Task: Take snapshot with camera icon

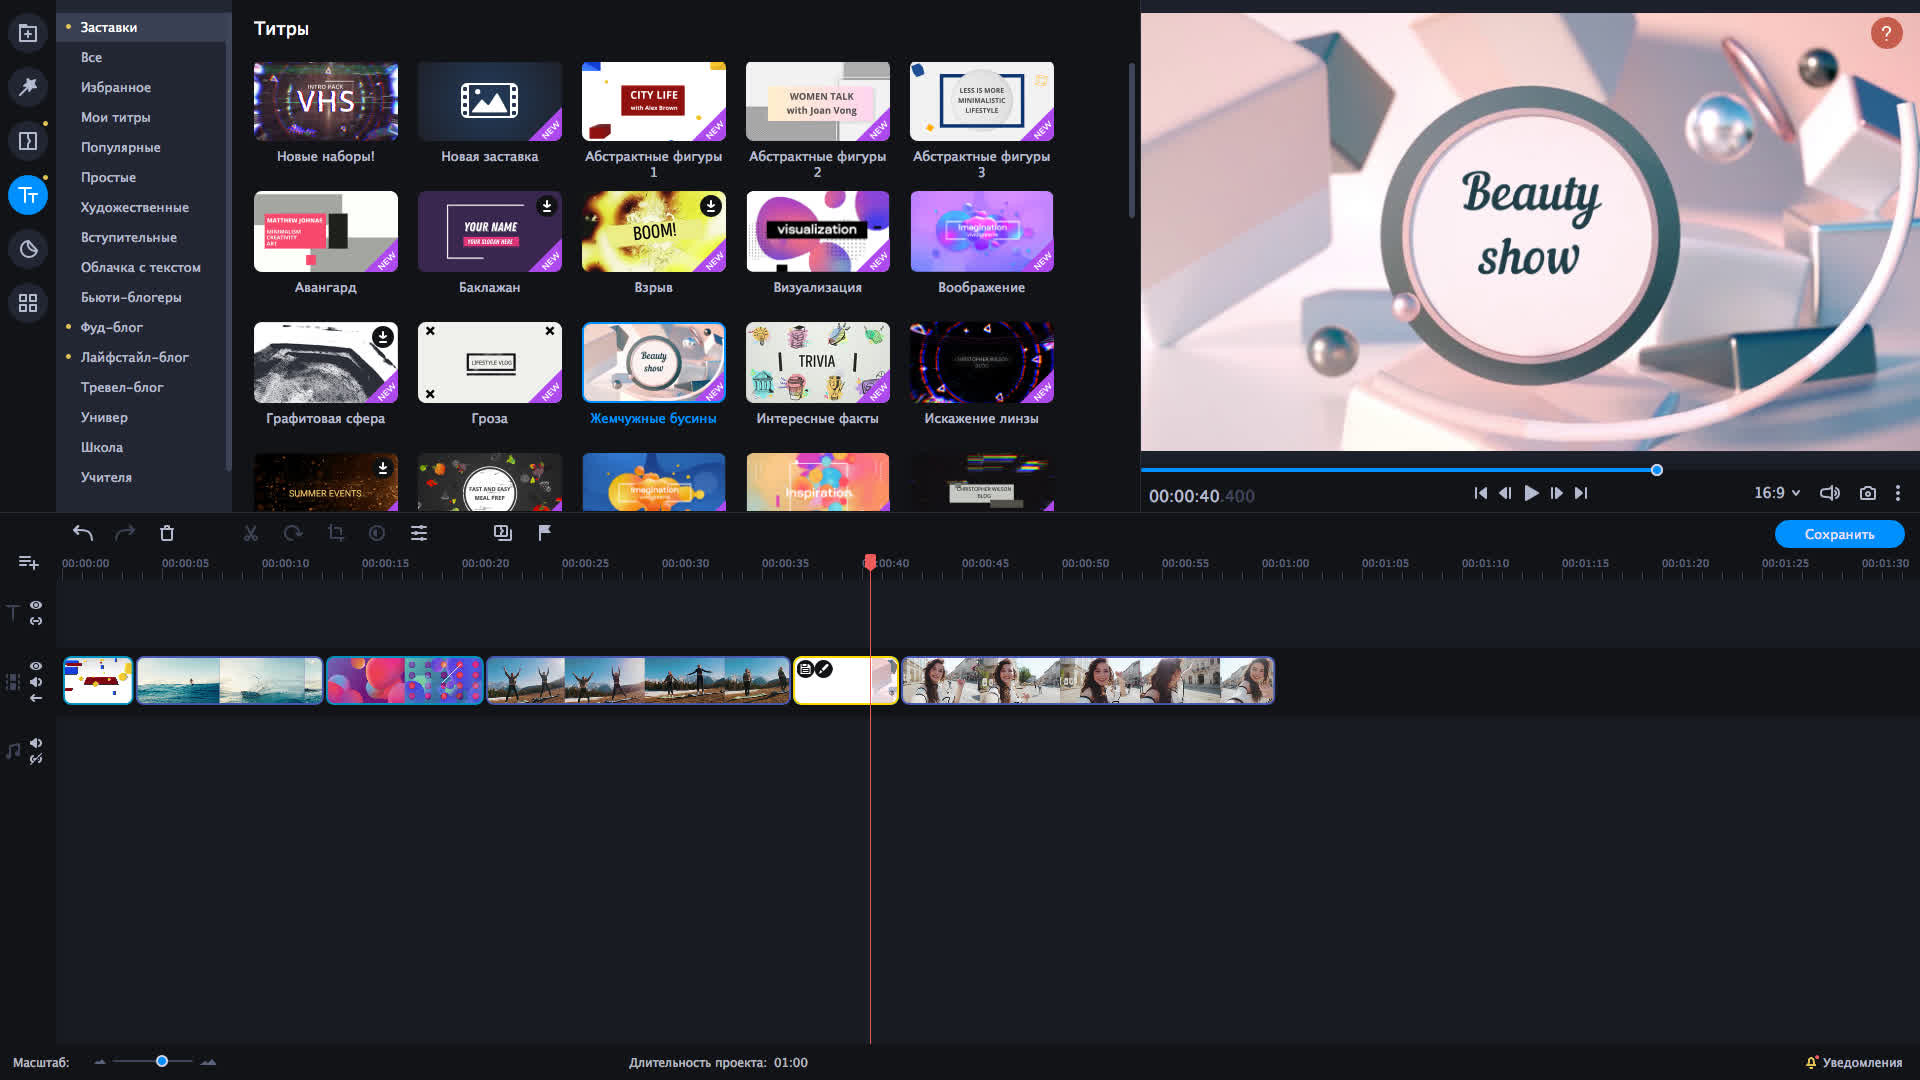Action: click(x=1867, y=493)
